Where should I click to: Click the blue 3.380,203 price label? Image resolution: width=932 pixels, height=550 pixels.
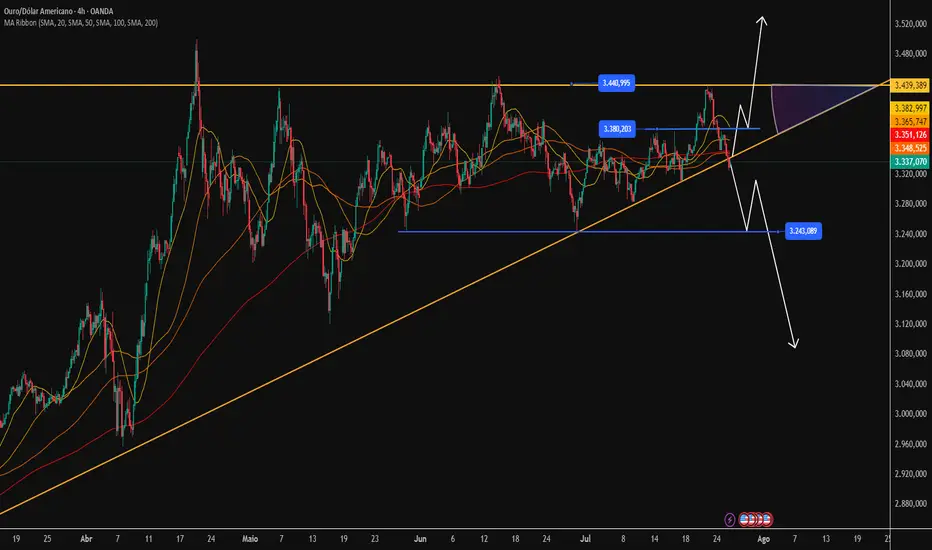pos(617,129)
